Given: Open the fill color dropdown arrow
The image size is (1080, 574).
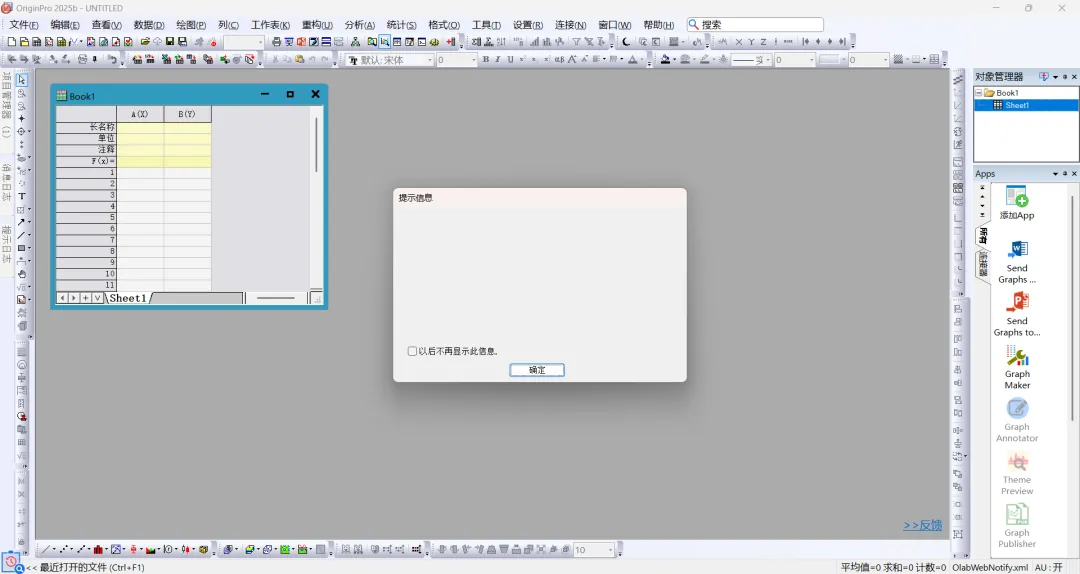Looking at the screenshot, I should click(x=674, y=60).
